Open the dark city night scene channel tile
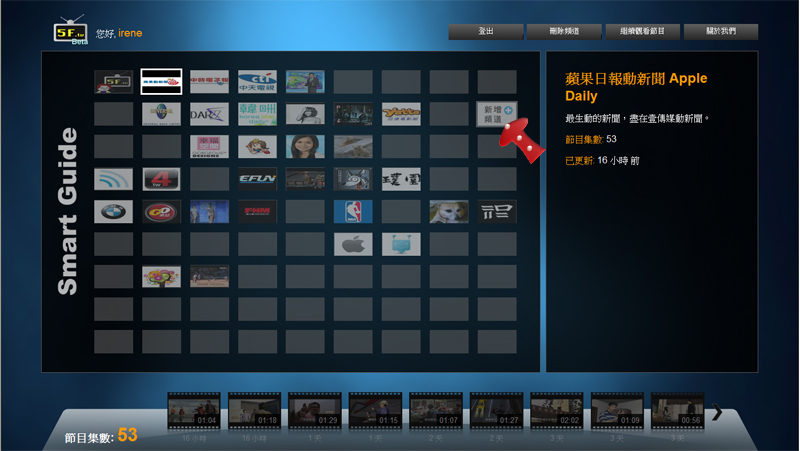Image resolution: width=800 pixels, height=451 pixels. [x=353, y=114]
